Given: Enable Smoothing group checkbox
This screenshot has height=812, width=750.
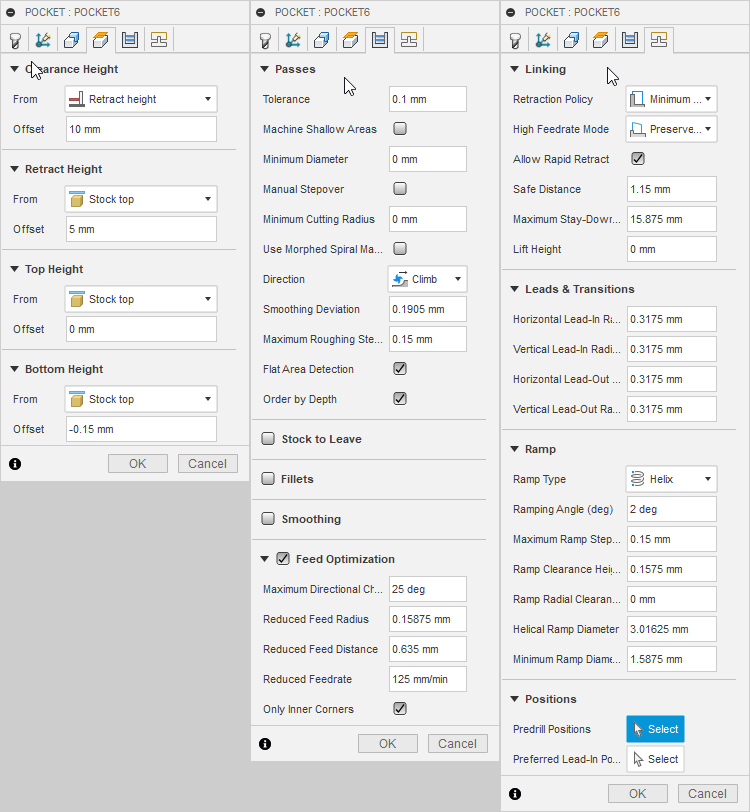Looking at the screenshot, I should pos(268,518).
